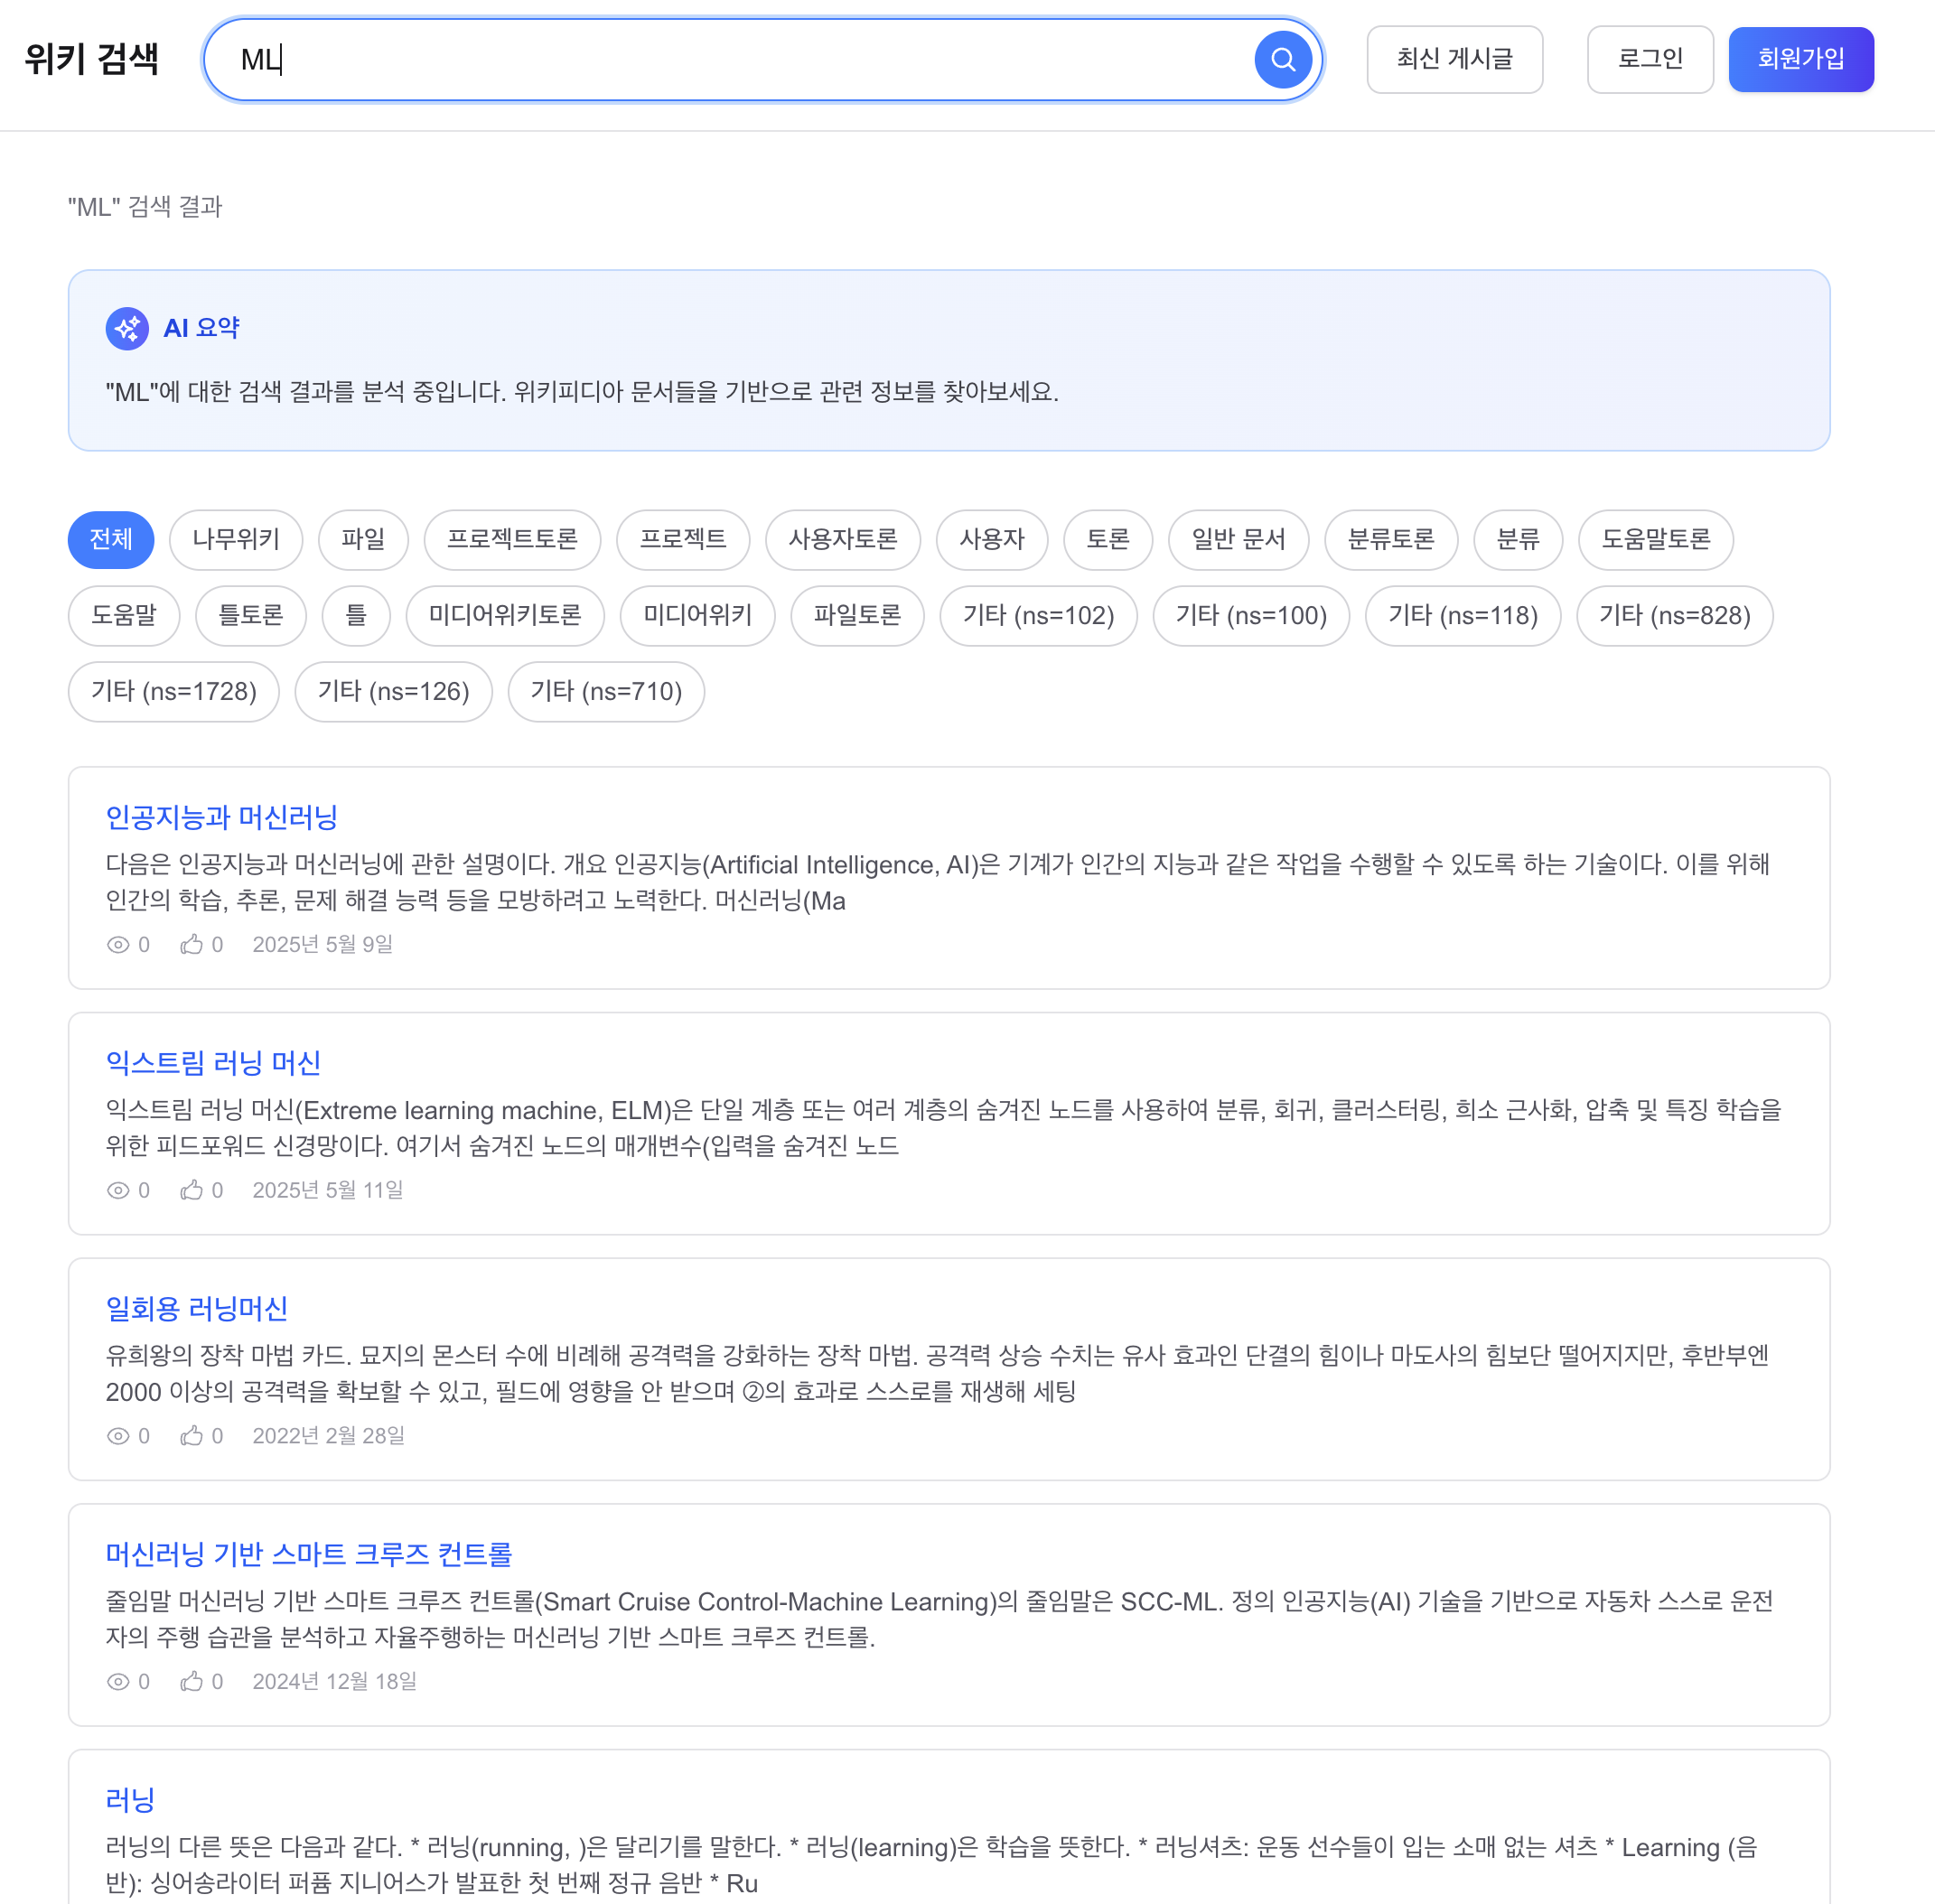Toggle the 나무위키 filter
Screen dimensions: 1935x1904
(x=236, y=540)
